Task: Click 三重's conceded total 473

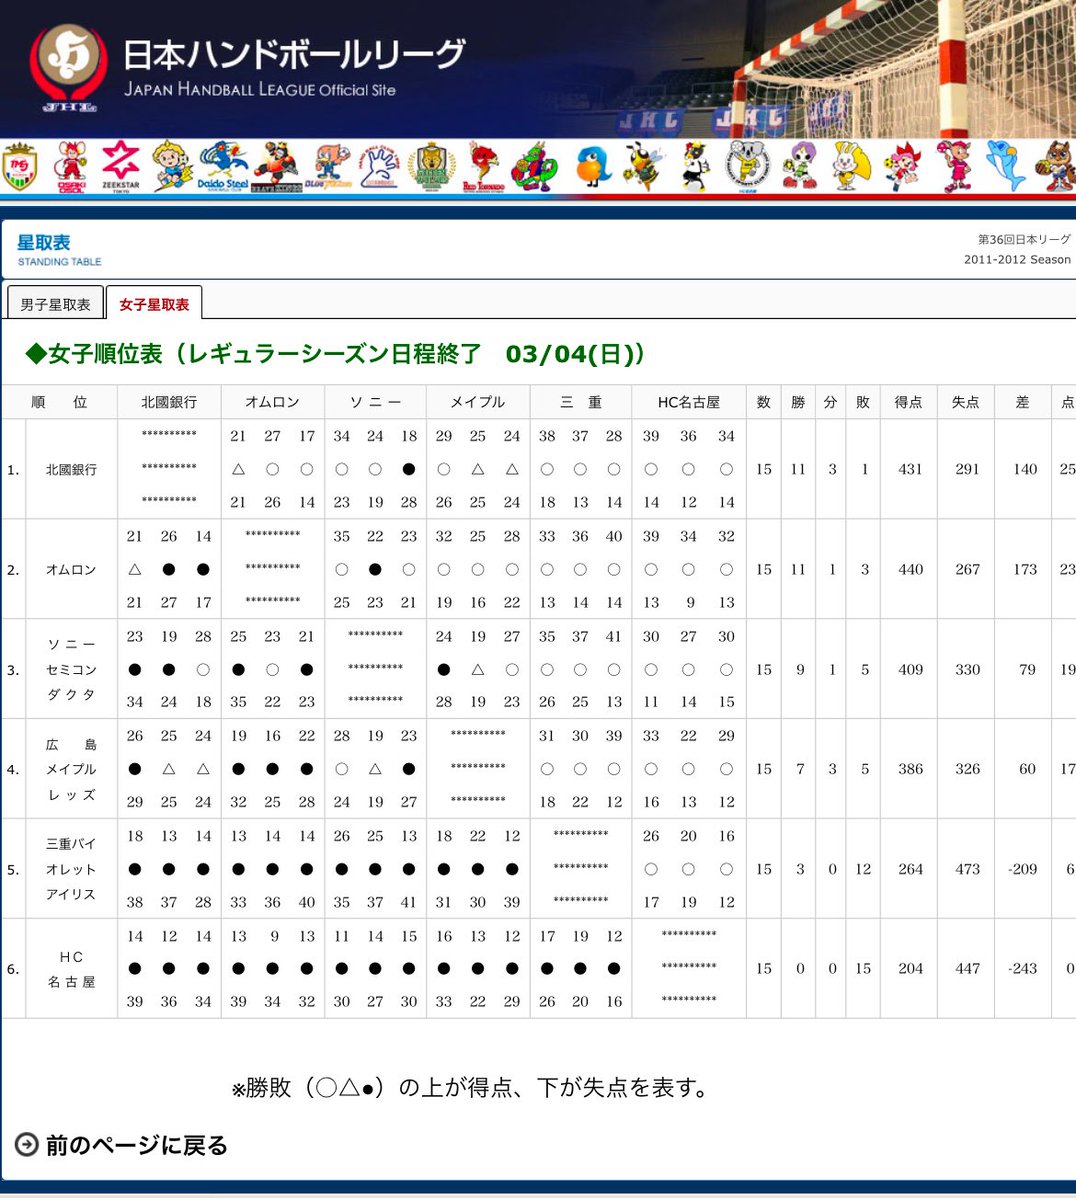Action: tap(967, 869)
